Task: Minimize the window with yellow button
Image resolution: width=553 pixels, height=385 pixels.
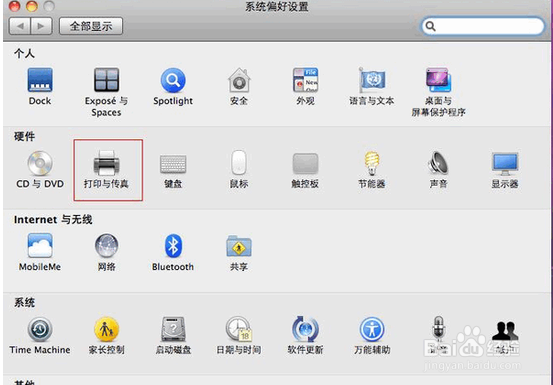Action: tap(31, 6)
